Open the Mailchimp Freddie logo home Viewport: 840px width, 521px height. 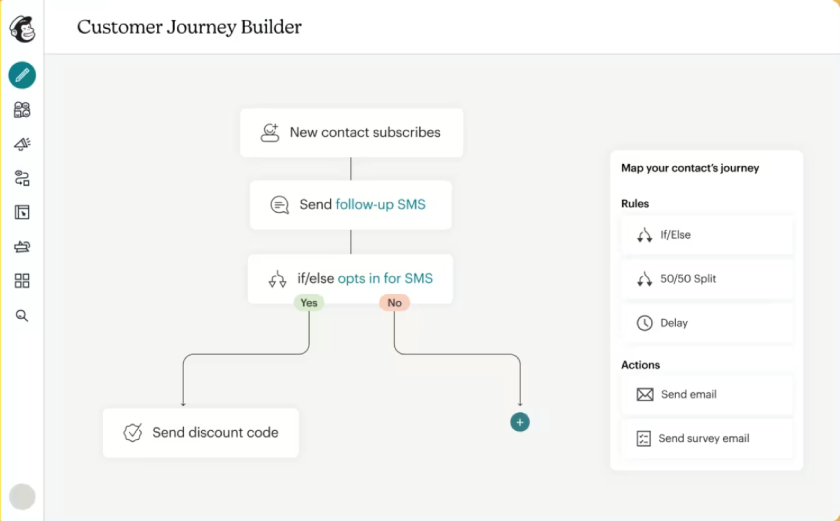(x=22, y=28)
